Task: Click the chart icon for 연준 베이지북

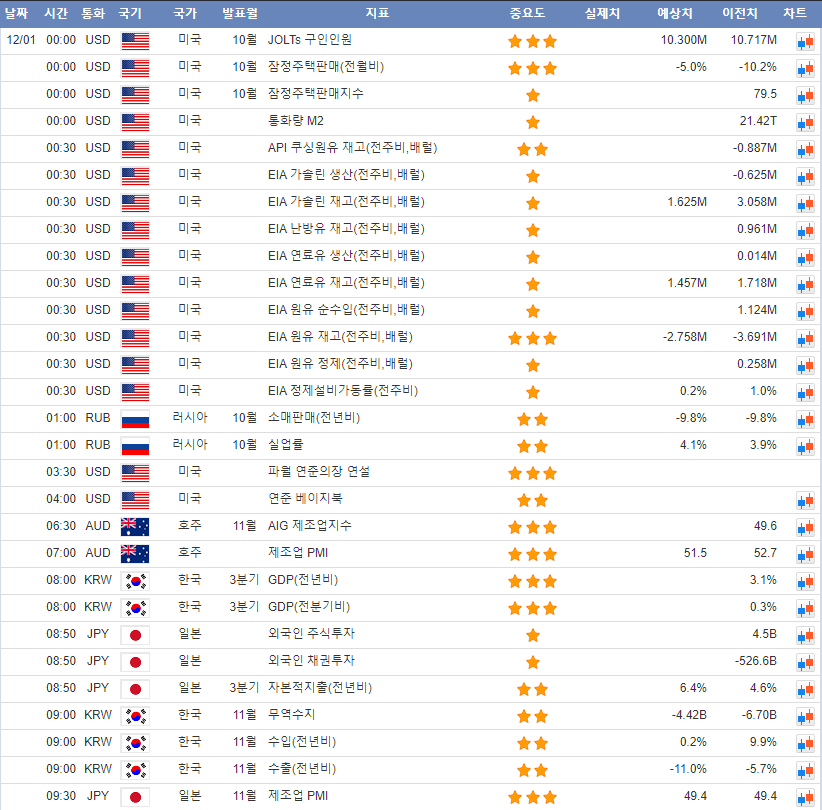Action: [804, 499]
